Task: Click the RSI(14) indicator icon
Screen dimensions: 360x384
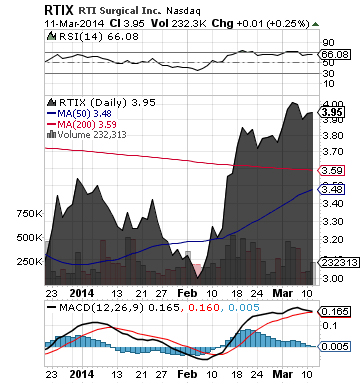Action: coord(51,36)
